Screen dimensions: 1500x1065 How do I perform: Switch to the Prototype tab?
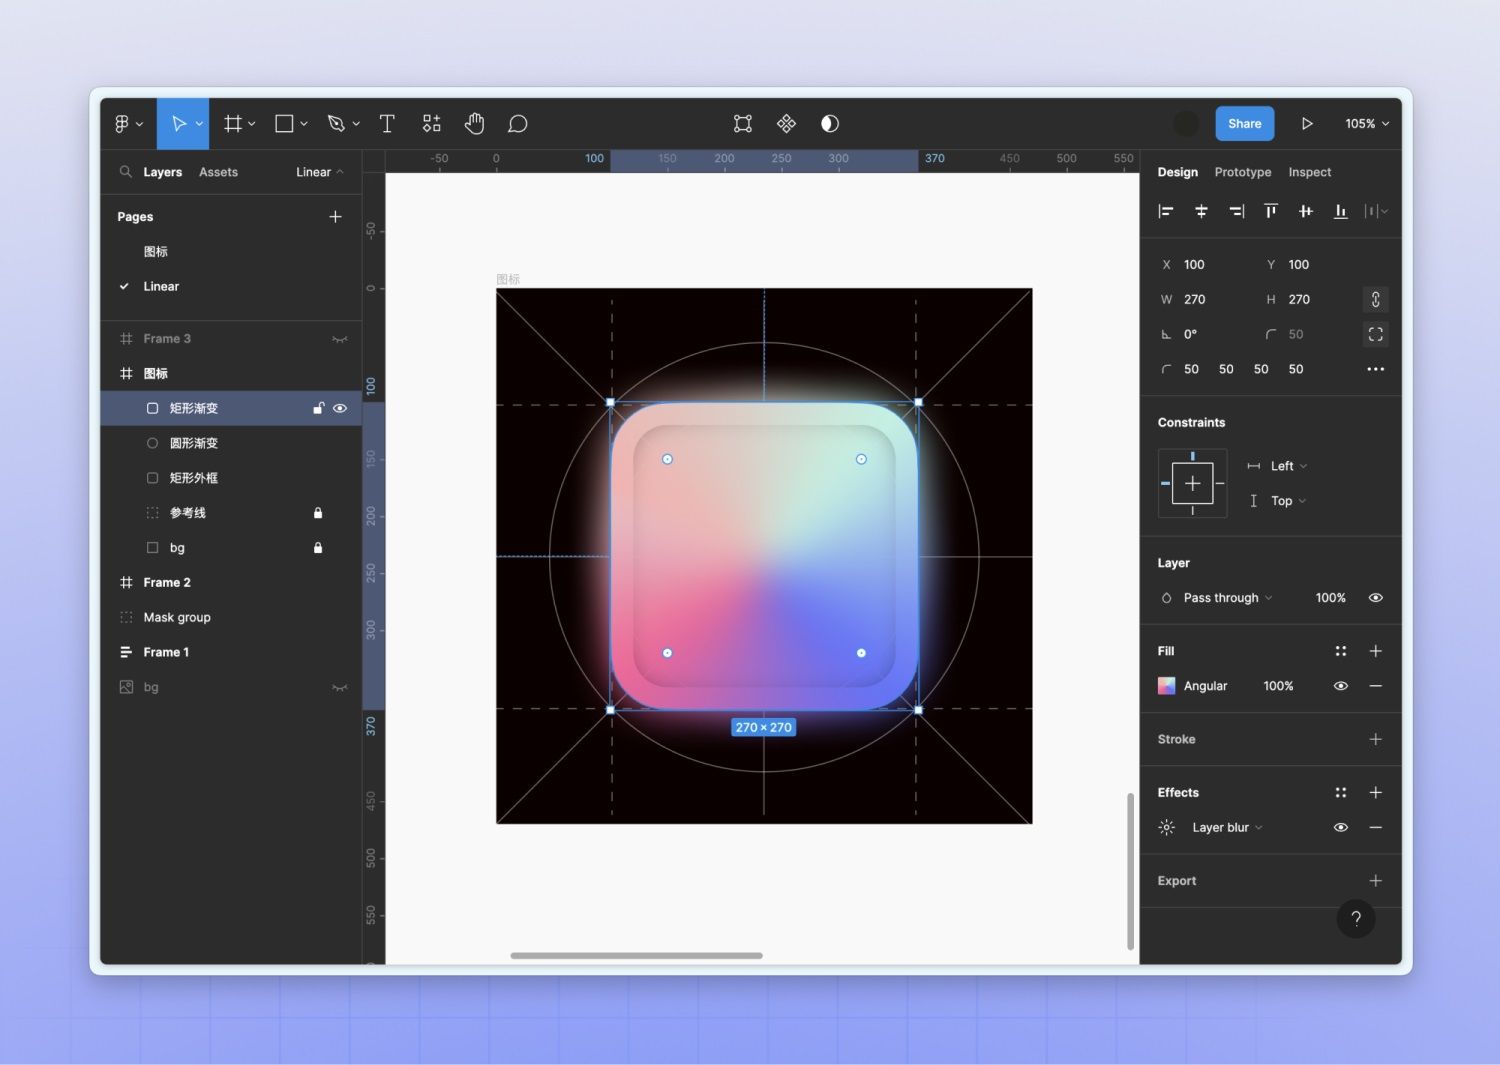click(x=1243, y=172)
